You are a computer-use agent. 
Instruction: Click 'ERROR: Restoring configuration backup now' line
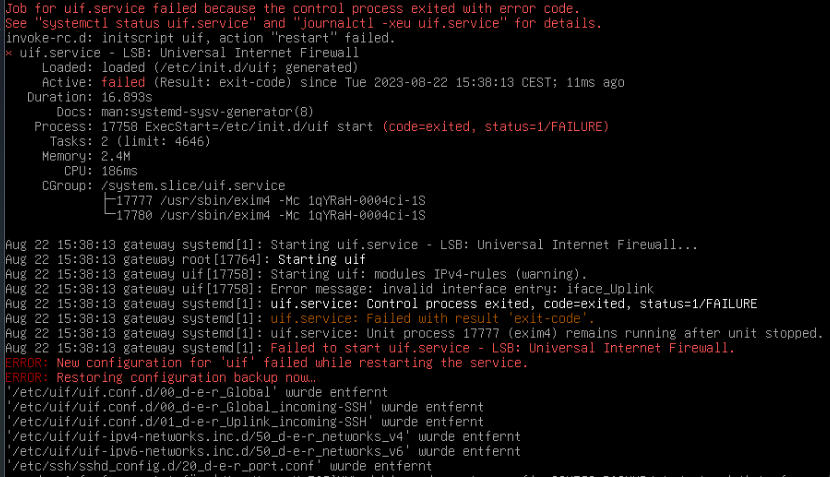point(160,378)
